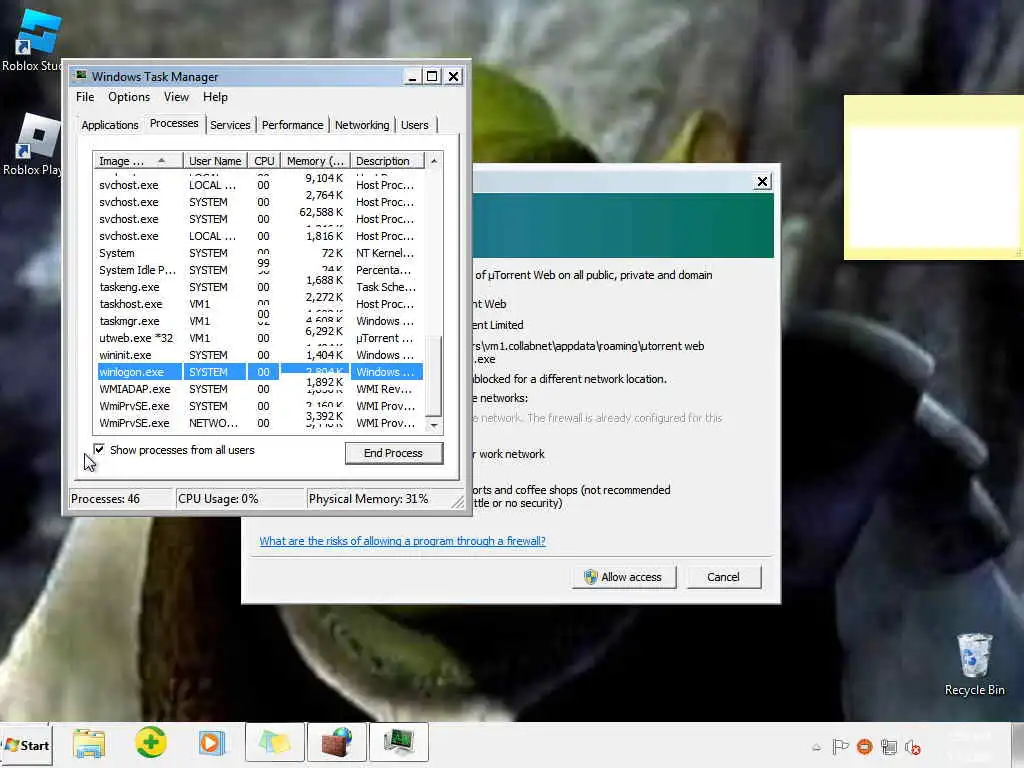This screenshot has height=768, width=1024.
Task: Open the Options menu
Action: [x=129, y=97]
